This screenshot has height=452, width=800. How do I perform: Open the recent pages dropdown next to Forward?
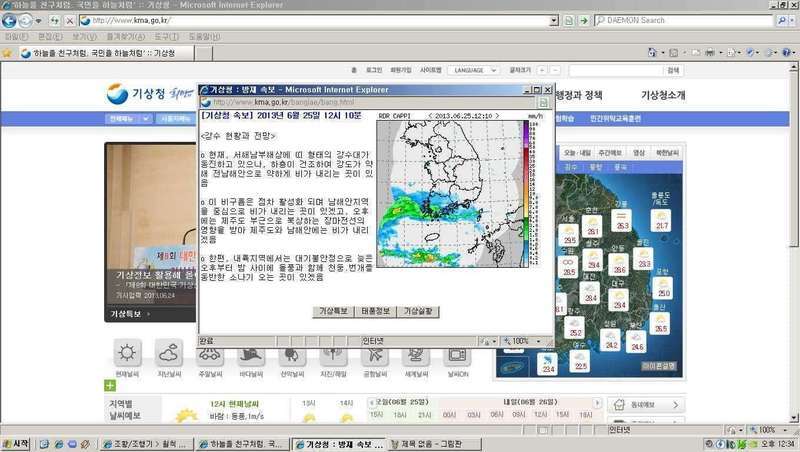coord(39,21)
